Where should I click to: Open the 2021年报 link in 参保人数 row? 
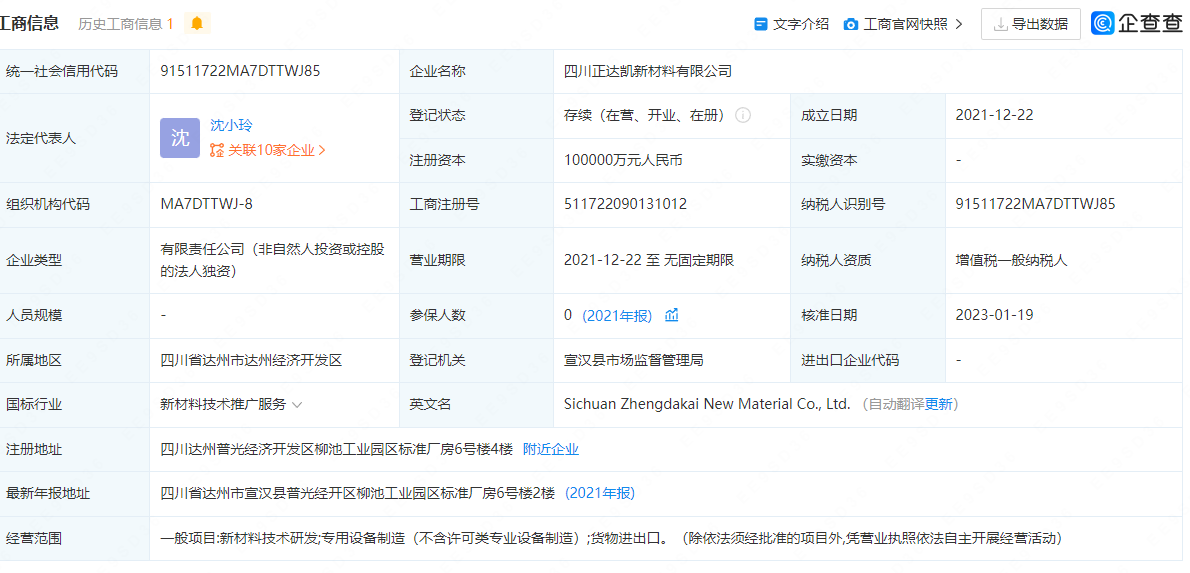coord(617,316)
